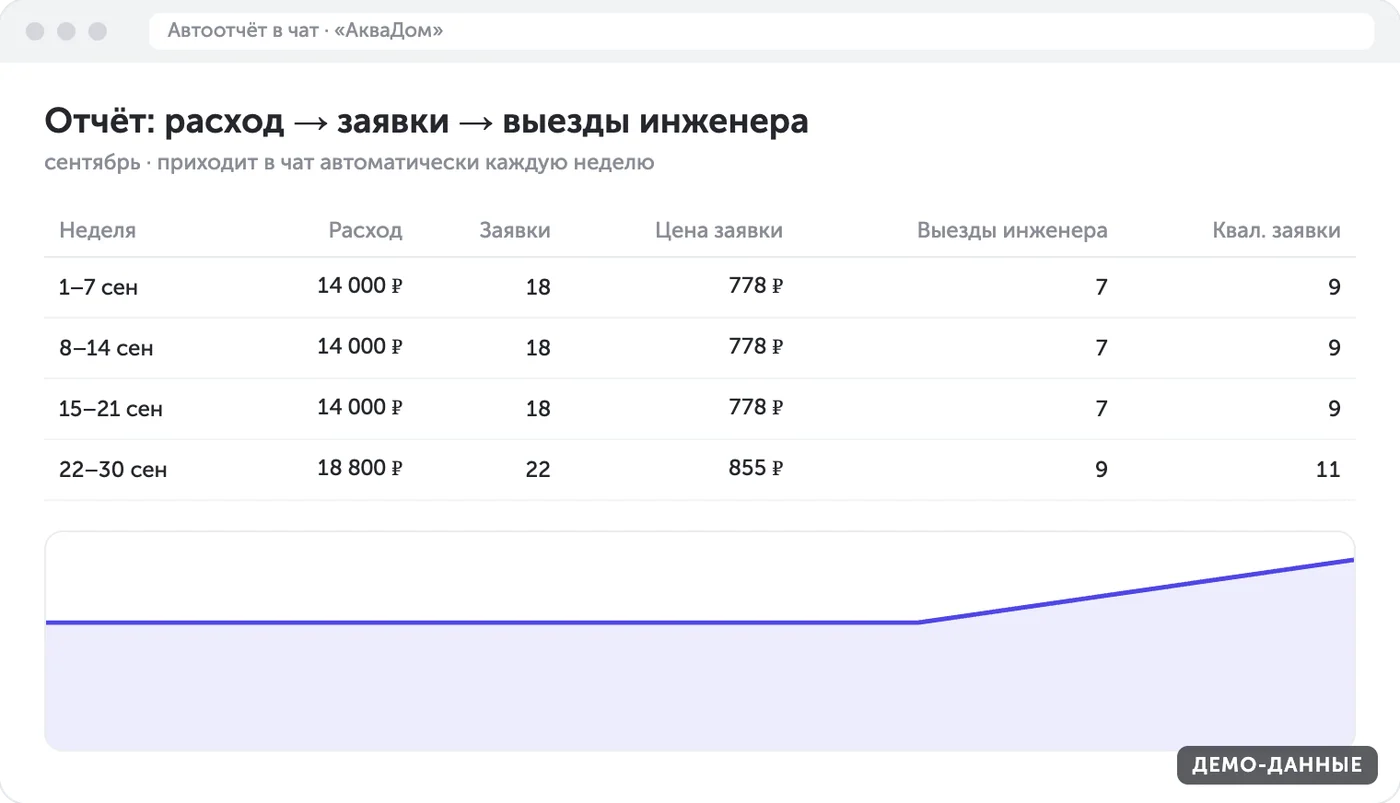
Task: Click the 14 000 ₽ spend in the 8–14 сен row
Action: pos(360,347)
